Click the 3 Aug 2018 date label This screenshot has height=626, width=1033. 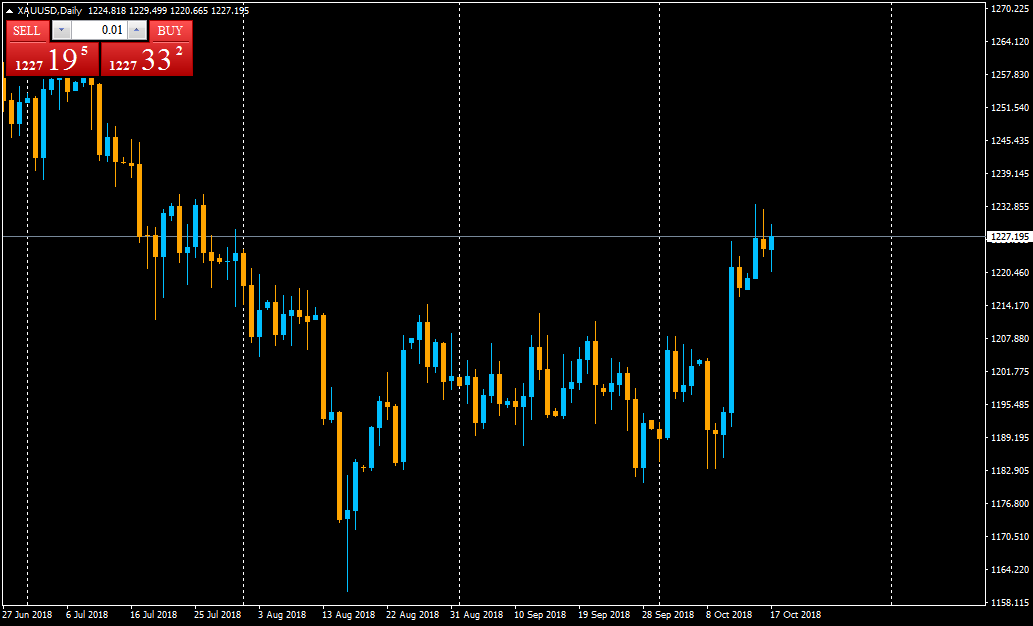[x=282, y=614]
